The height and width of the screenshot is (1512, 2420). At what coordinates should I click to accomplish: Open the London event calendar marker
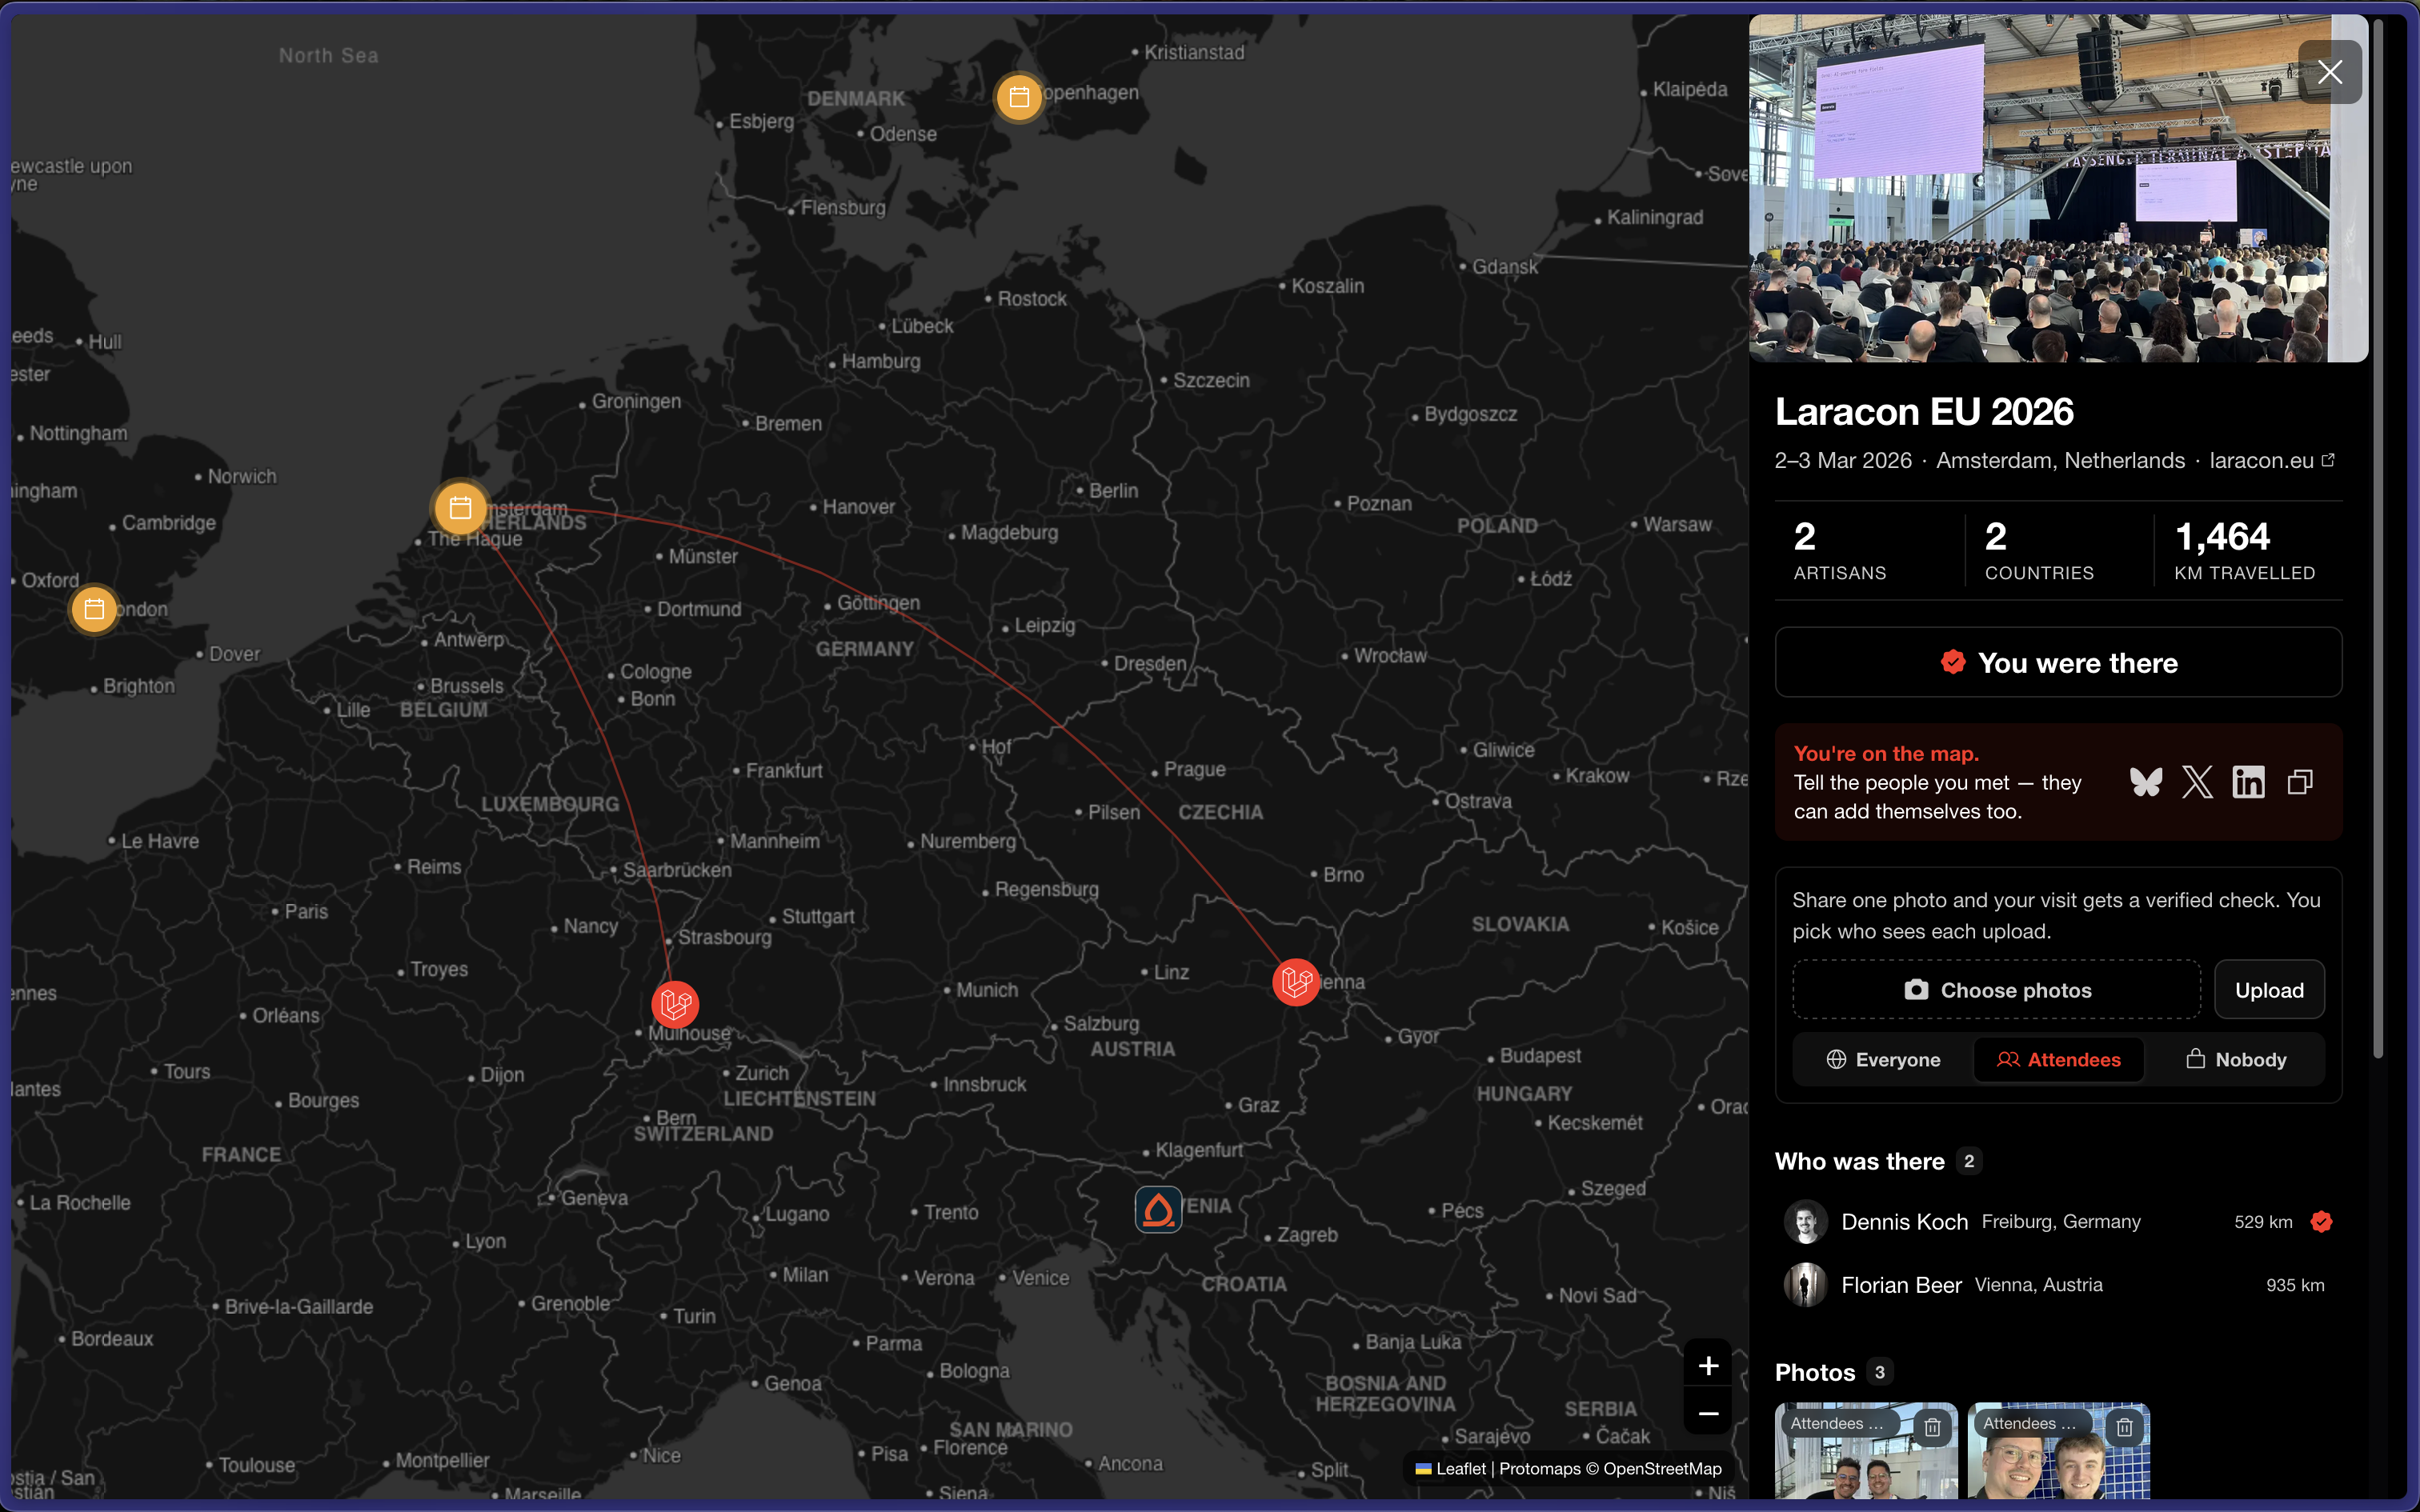coord(94,609)
